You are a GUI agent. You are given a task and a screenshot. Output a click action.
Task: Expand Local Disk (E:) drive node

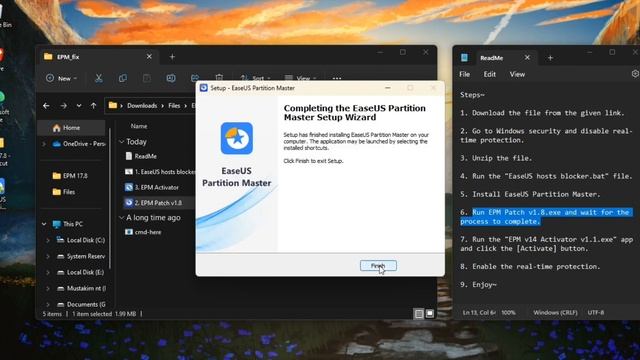[x=48, y=272]
